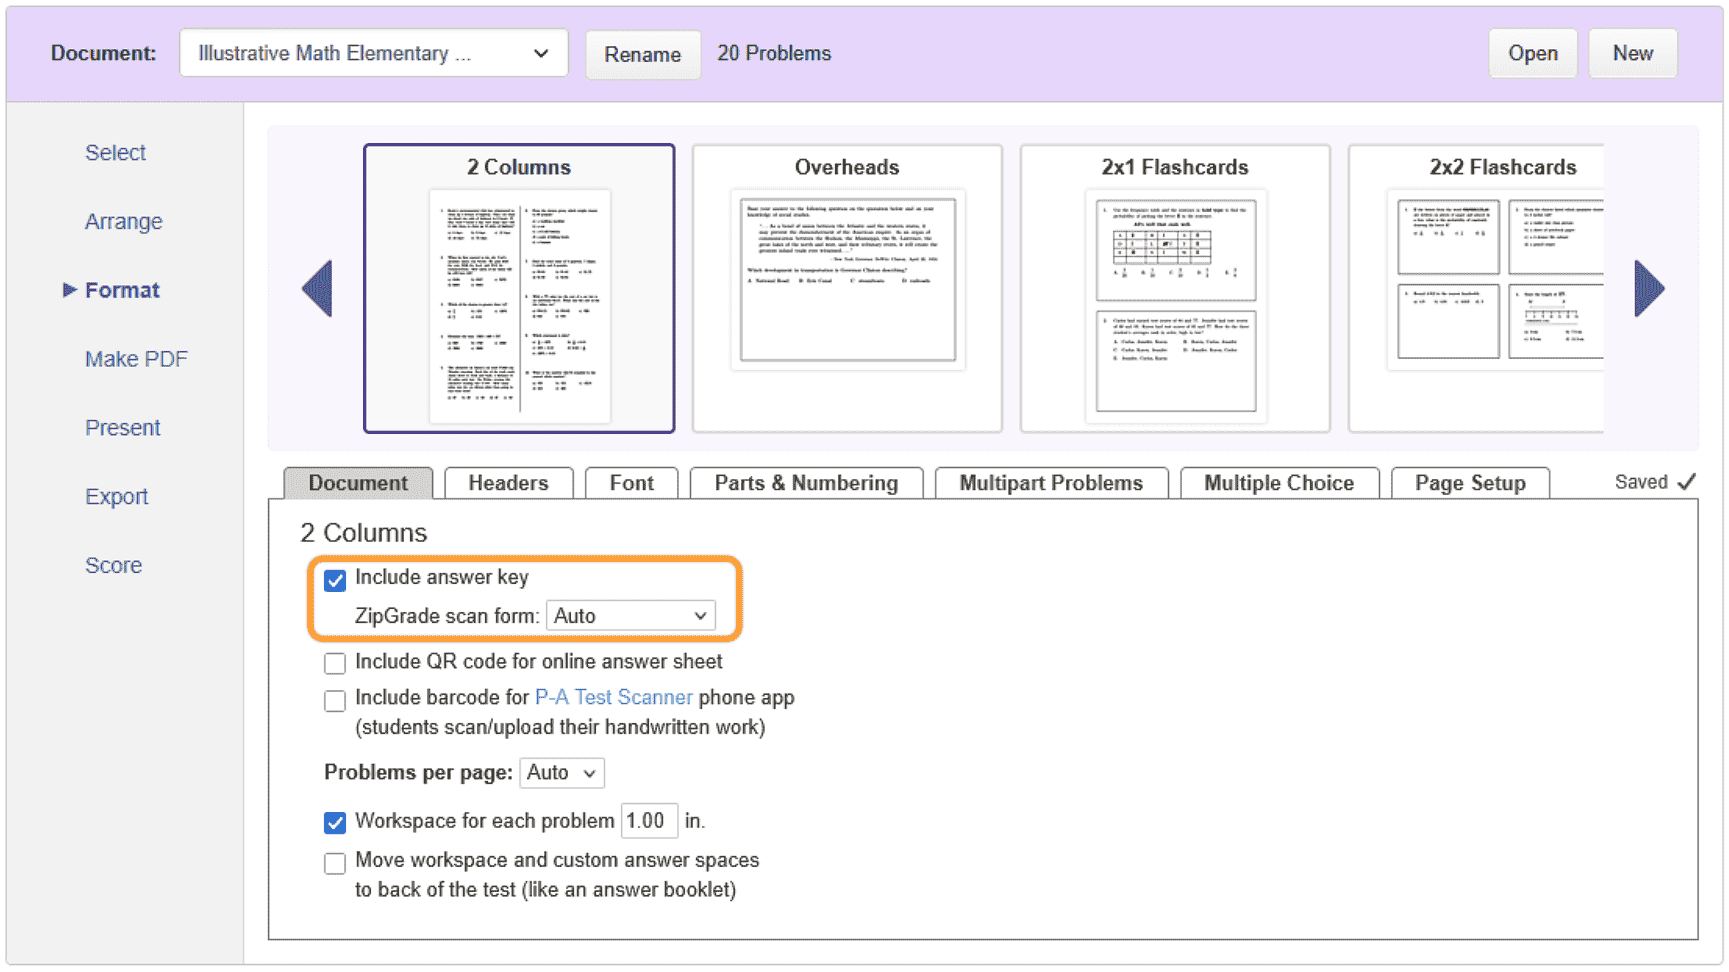This screenshot has height=972, width=1729.
Task: Open the Export section
Action: 117,496
